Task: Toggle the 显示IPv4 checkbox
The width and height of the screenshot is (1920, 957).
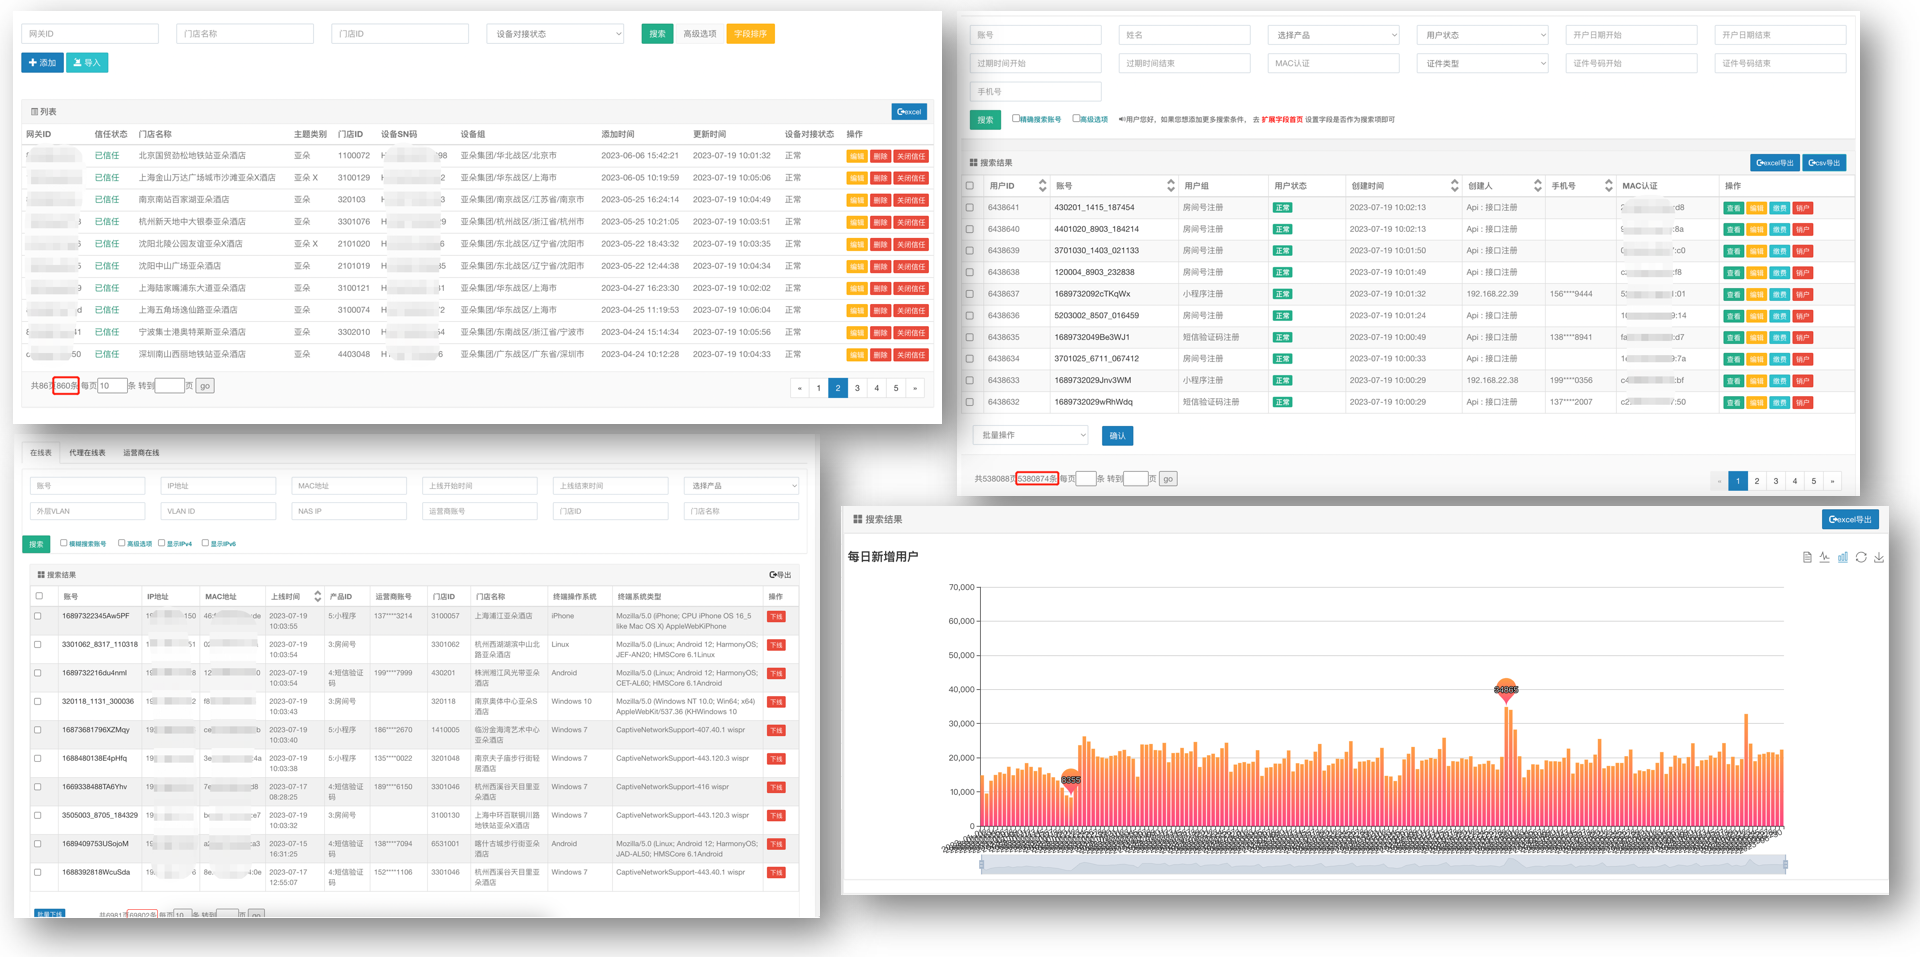Action: pyautogui.click(x=162, y=543)
